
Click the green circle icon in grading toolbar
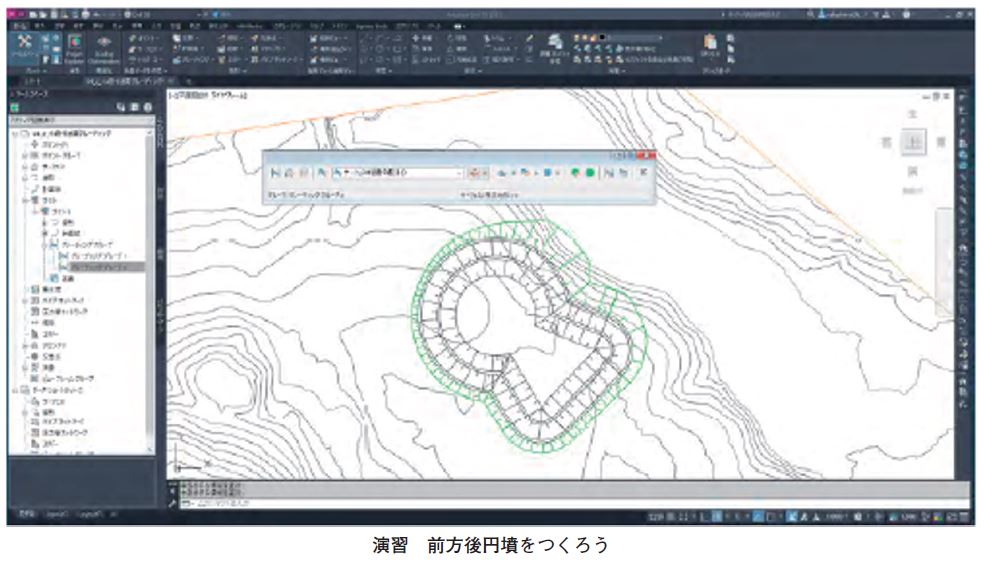click(x=590, y=172)
